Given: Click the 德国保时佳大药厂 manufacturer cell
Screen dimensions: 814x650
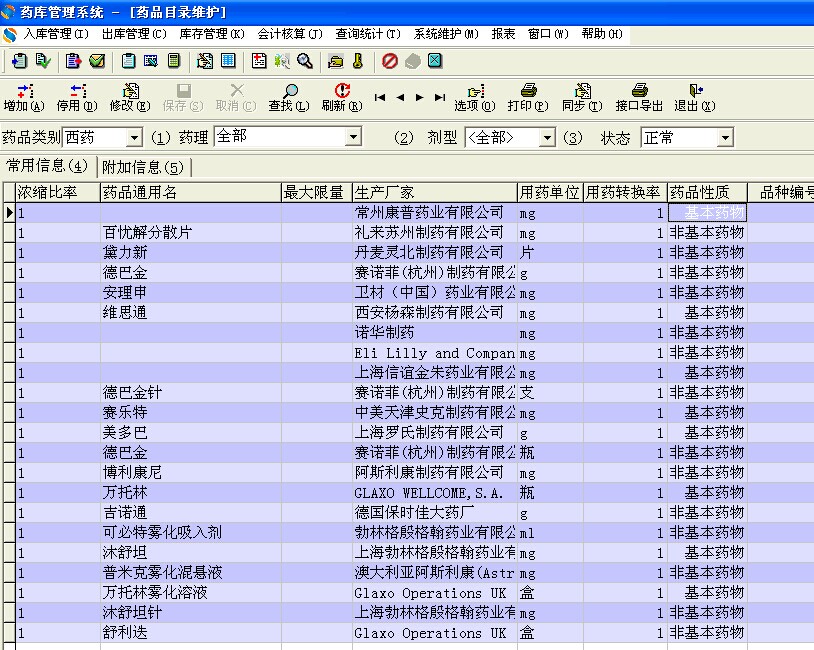Looking at the screenshot, I should click(x=435, y=513).
